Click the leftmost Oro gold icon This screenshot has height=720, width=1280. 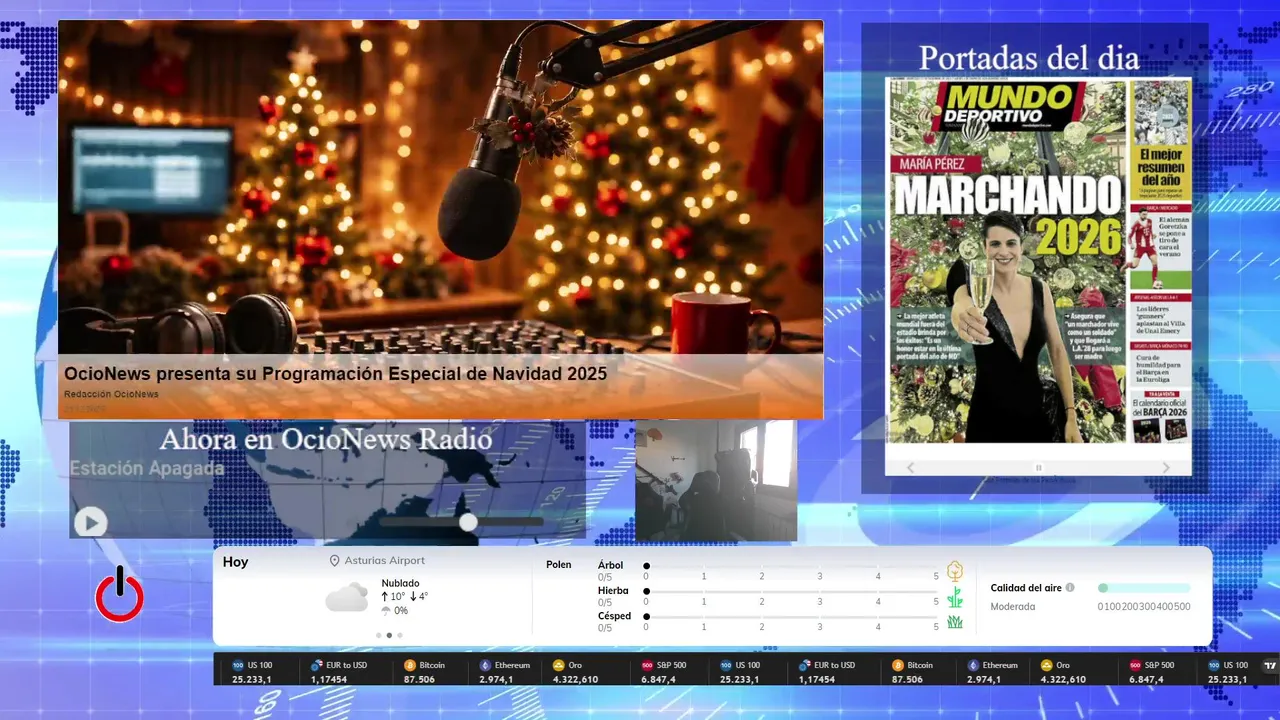click(559, 665)
